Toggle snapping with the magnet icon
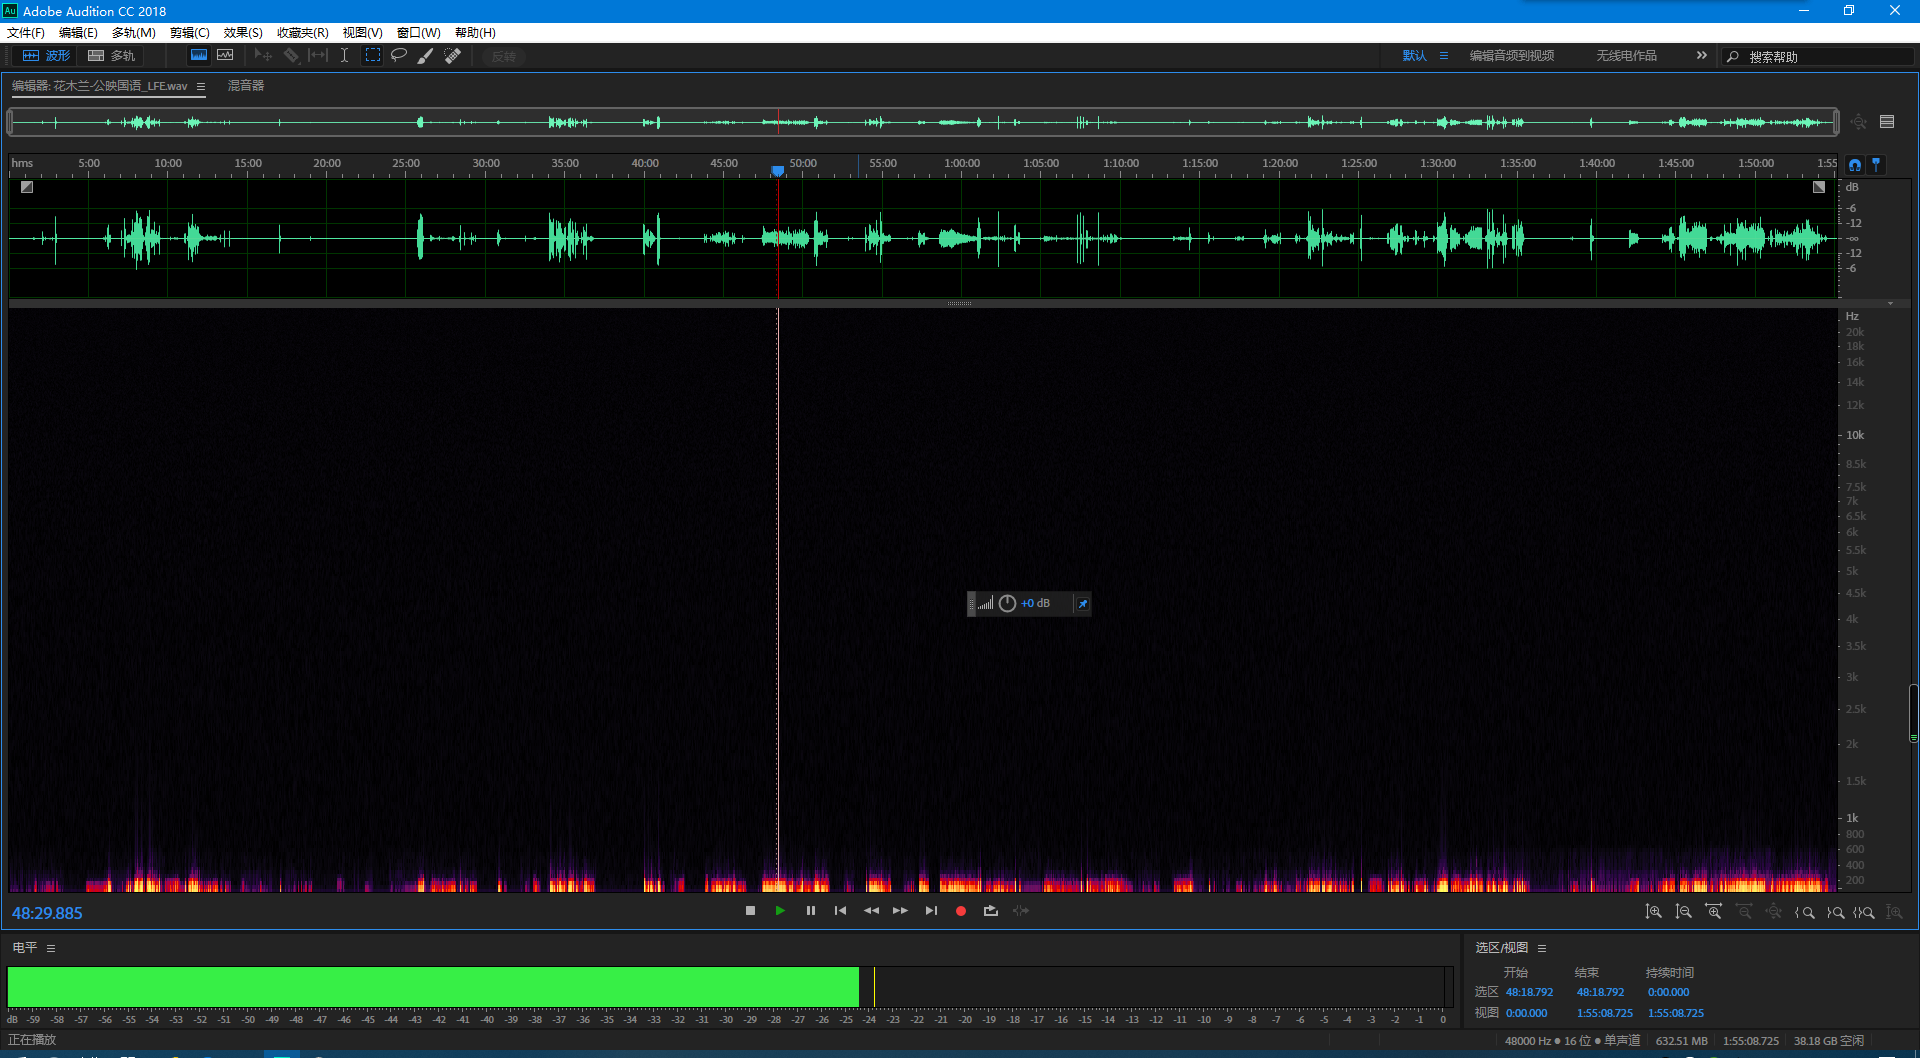The width and height of the screenshot is (1920, 1058). [1855, 165]
